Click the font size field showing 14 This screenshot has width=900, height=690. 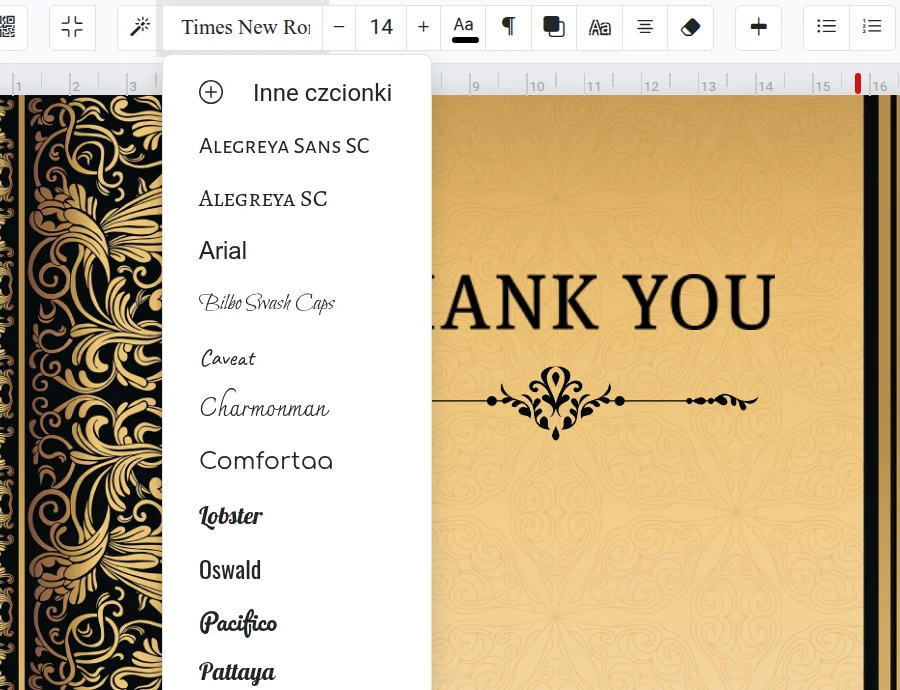click(x=381, y=27)
